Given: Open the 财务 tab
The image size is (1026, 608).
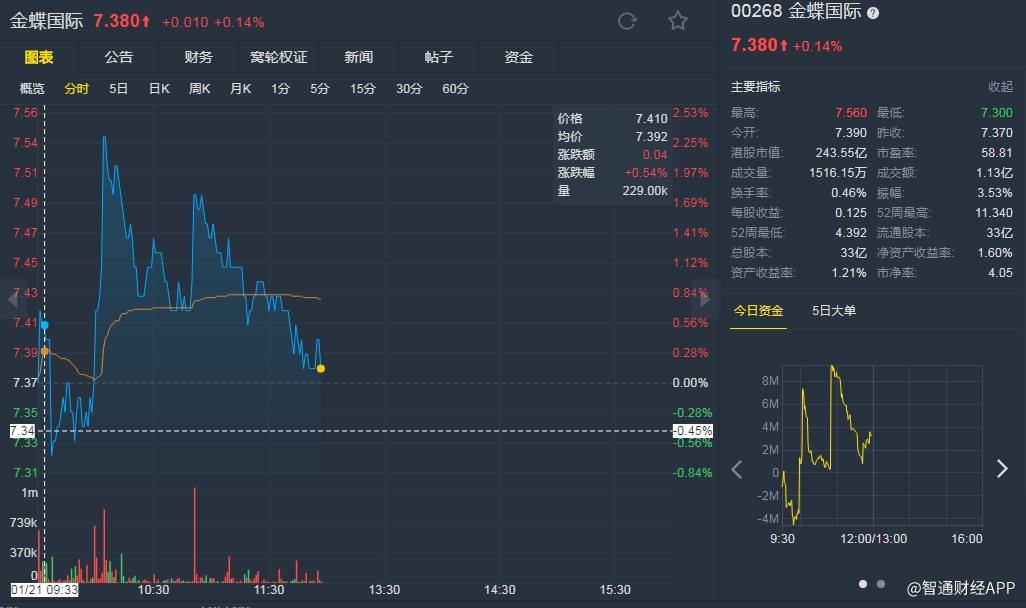Looking at the screenshot, I should coord(198,57).
